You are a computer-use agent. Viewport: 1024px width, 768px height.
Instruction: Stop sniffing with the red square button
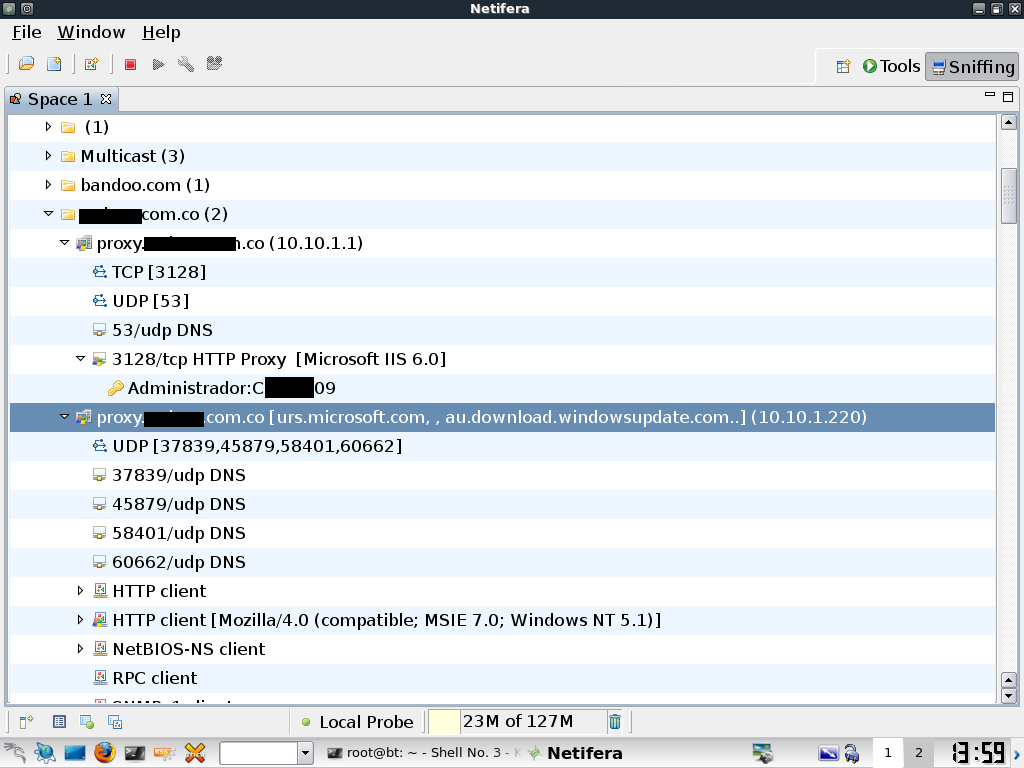[x=131, y=64]
